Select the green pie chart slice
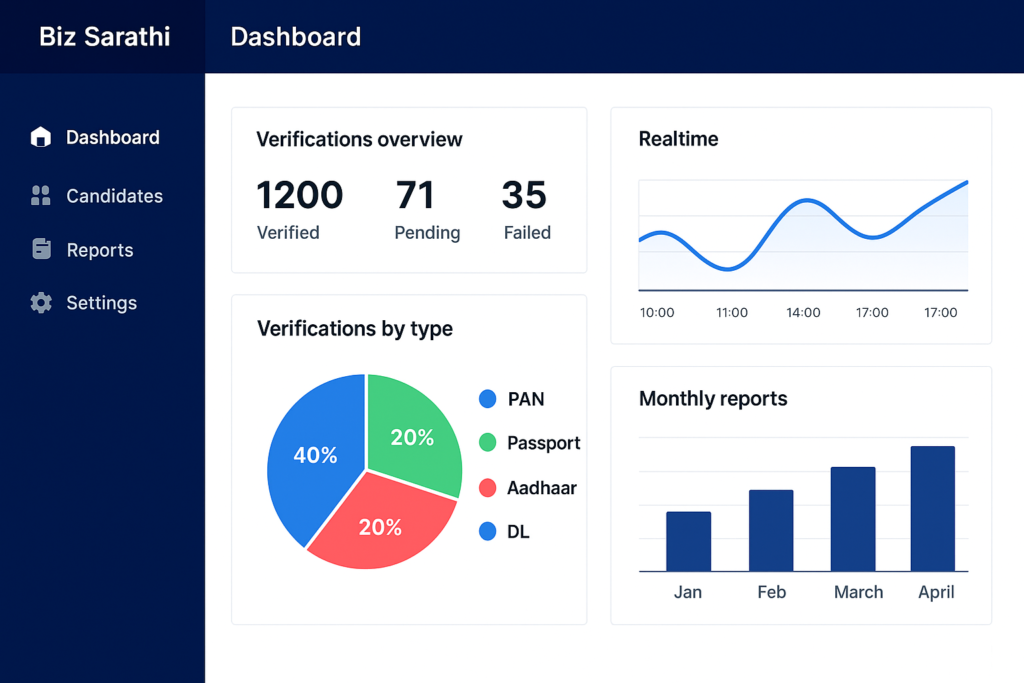The height and width of the screenshot is (683, 1024). click(x=410, y=430)
